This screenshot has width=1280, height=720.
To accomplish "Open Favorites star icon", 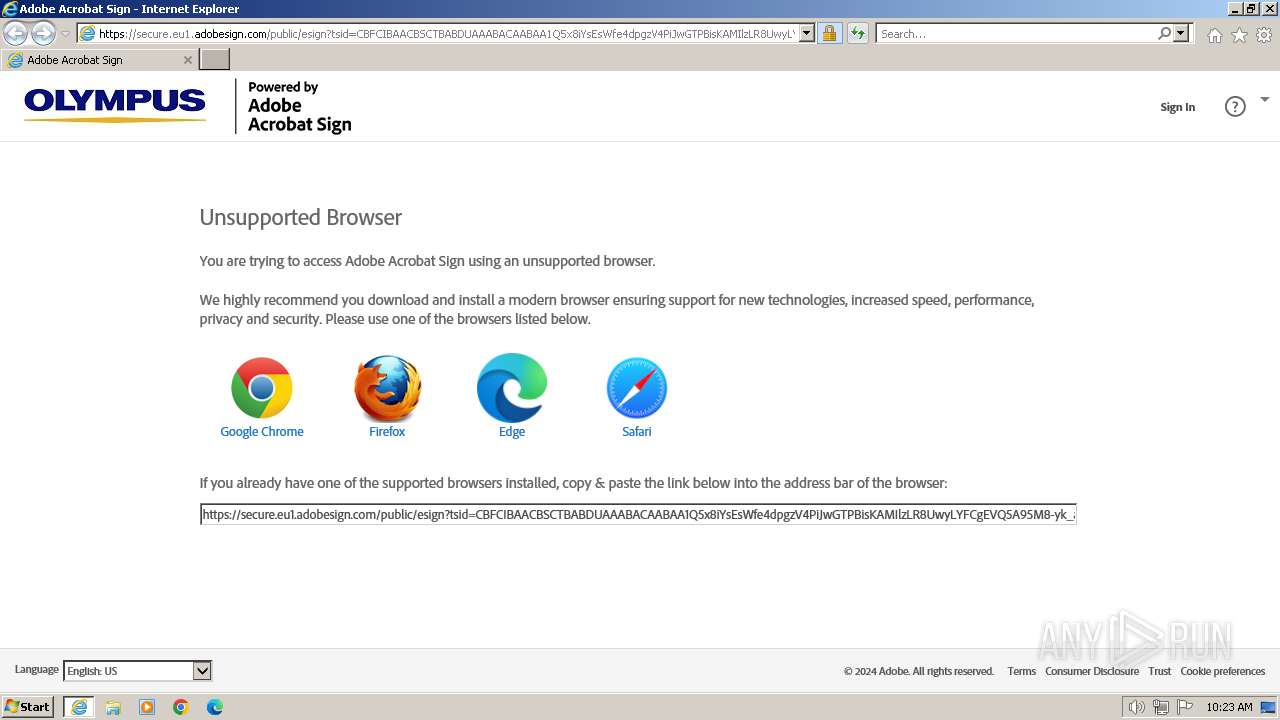I will pyautogui.click(x=1239, y=35).
